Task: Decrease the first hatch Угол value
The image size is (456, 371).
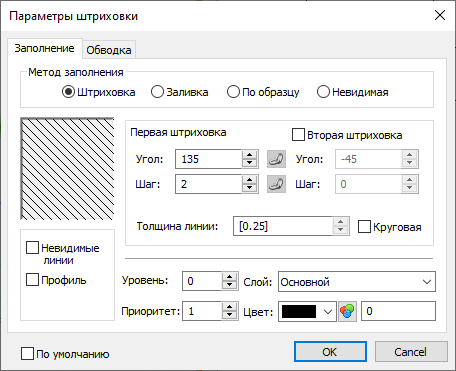Action: point(249,163)
